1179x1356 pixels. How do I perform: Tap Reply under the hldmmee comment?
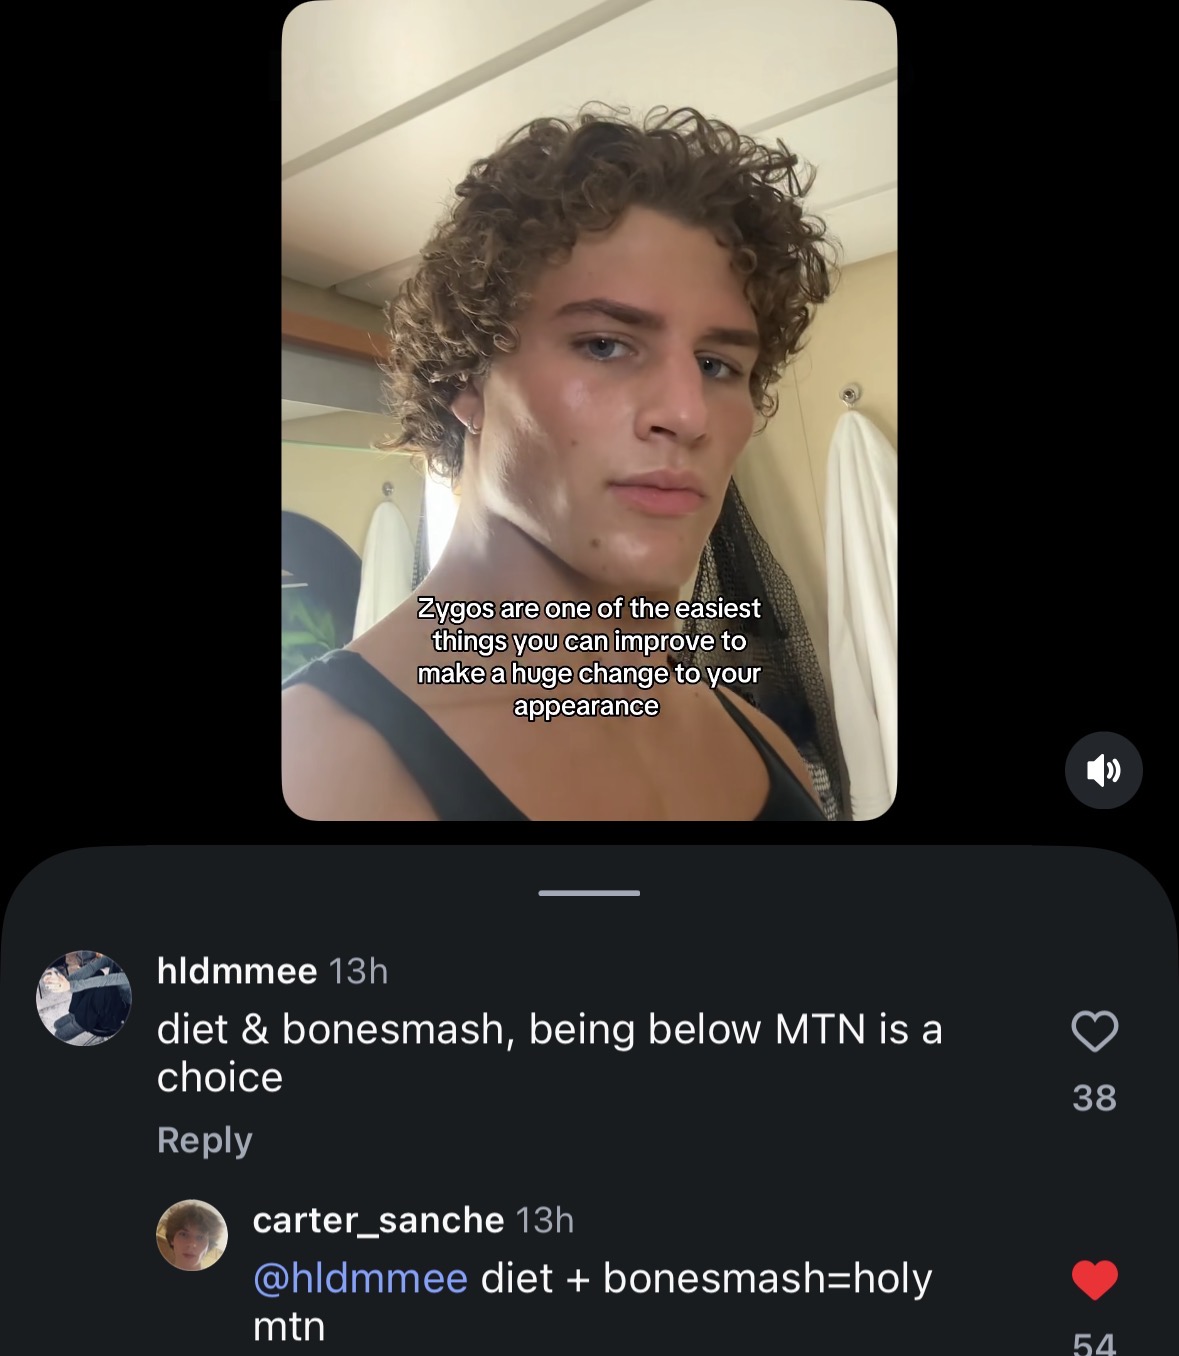pyautogui.click(x=204, y=1140)
